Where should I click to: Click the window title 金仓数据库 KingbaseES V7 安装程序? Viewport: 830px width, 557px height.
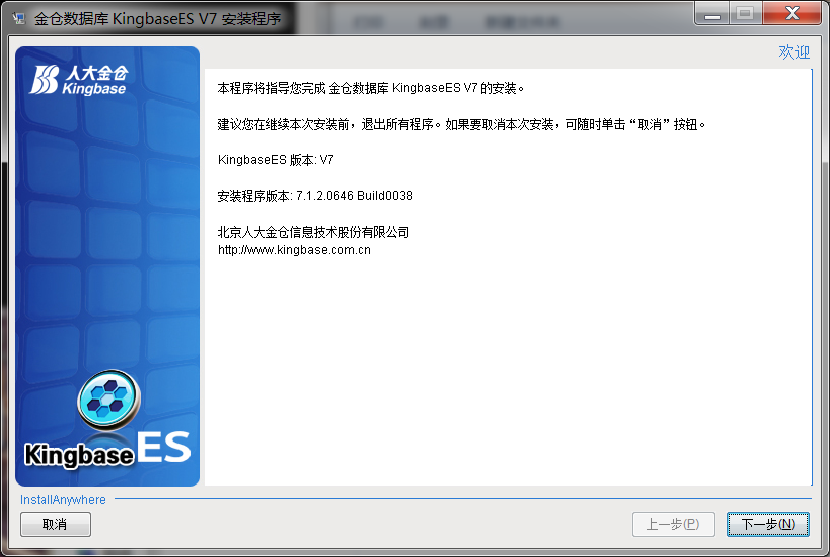pyautogui.click(x=157, y=19)
